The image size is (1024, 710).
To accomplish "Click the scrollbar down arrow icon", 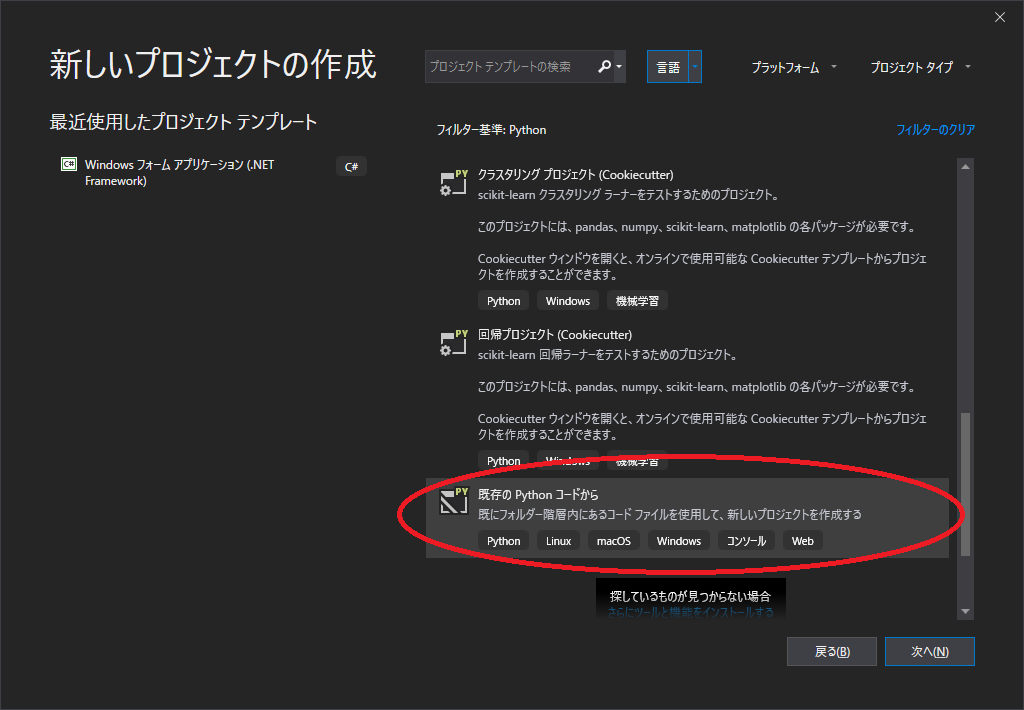I will 964,611.
